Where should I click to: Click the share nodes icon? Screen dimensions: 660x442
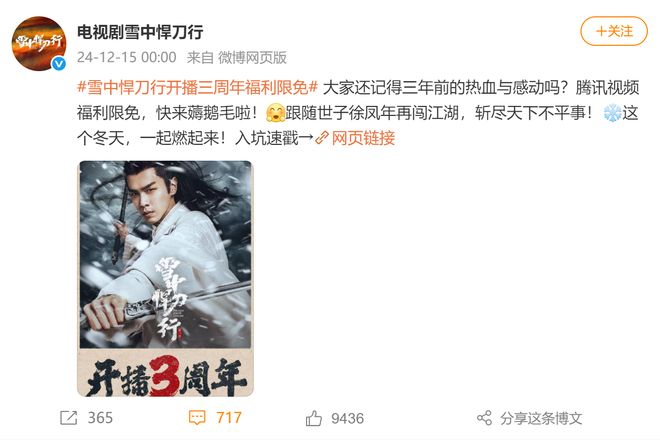pos(484,418)
